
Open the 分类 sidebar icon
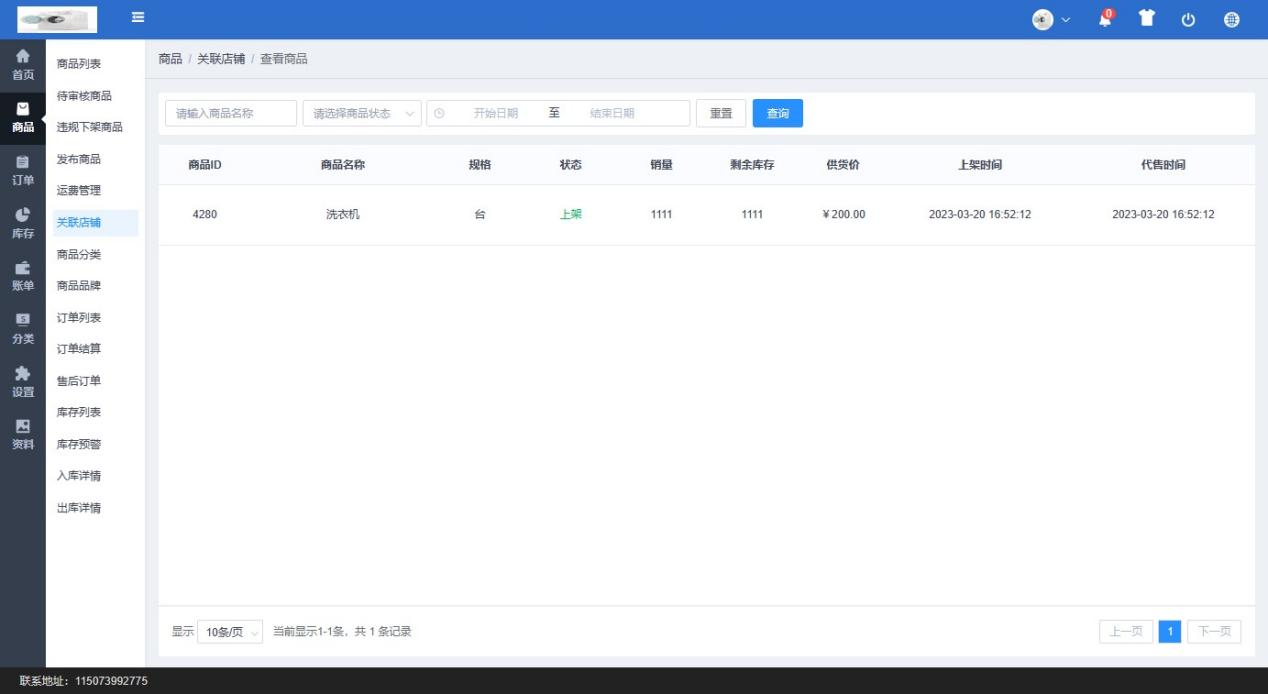pyautogui.click(x=22, y=329)
